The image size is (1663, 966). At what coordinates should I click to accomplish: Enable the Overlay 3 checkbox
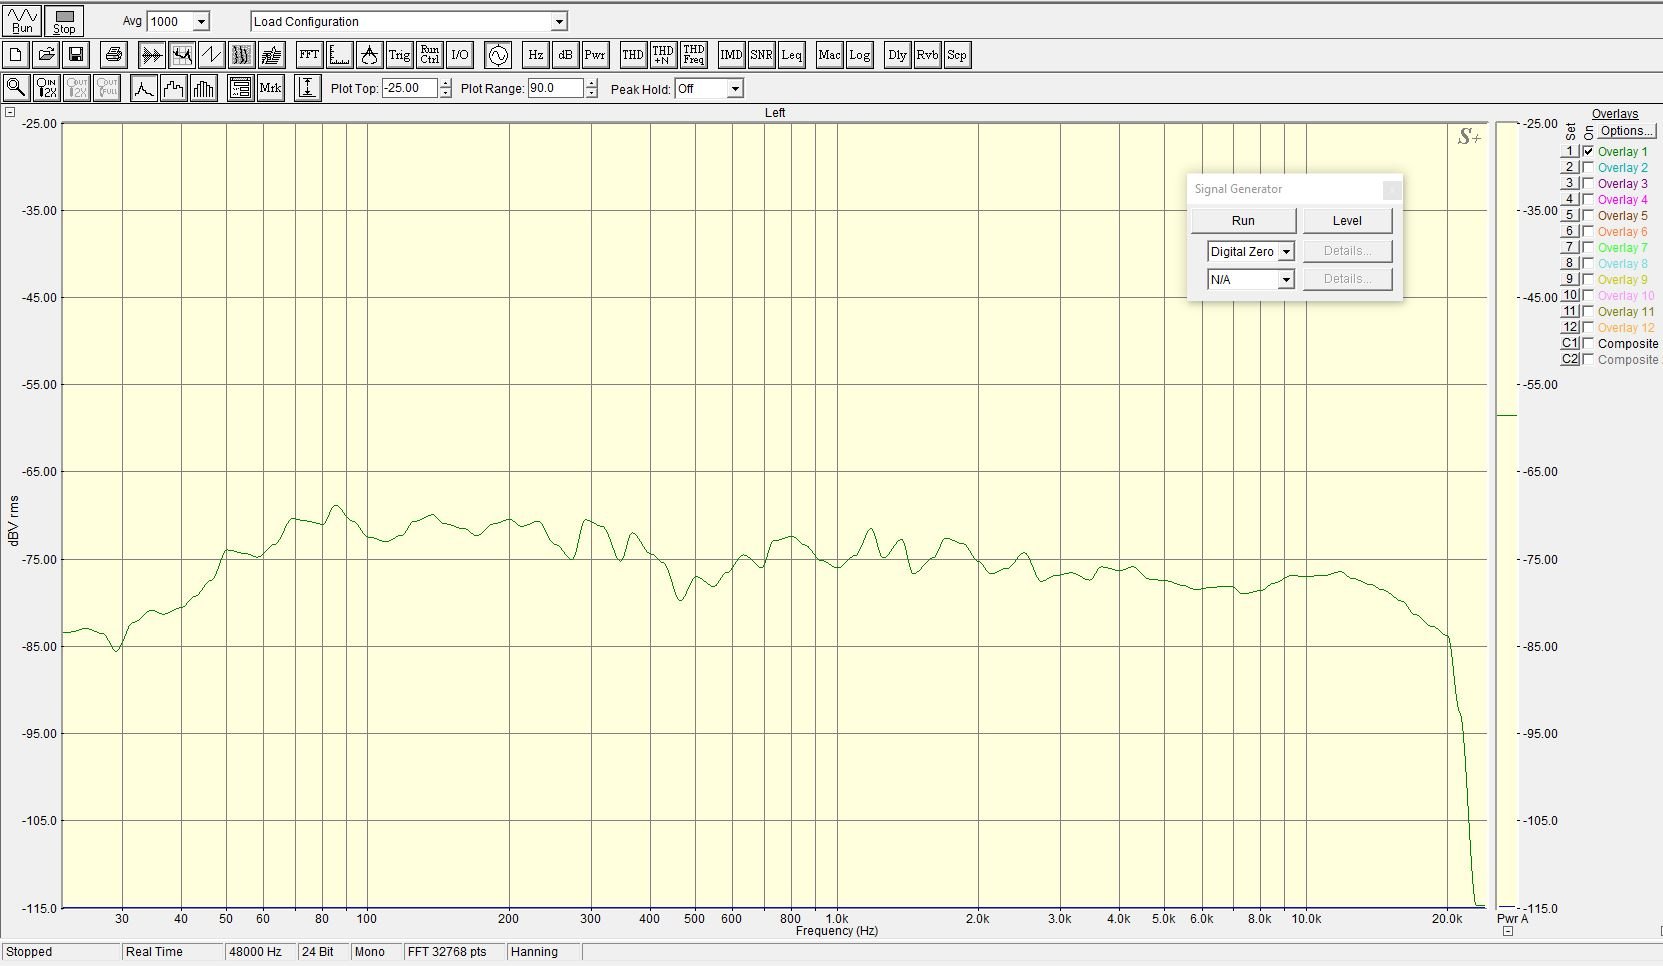(x=1588, y=183)
